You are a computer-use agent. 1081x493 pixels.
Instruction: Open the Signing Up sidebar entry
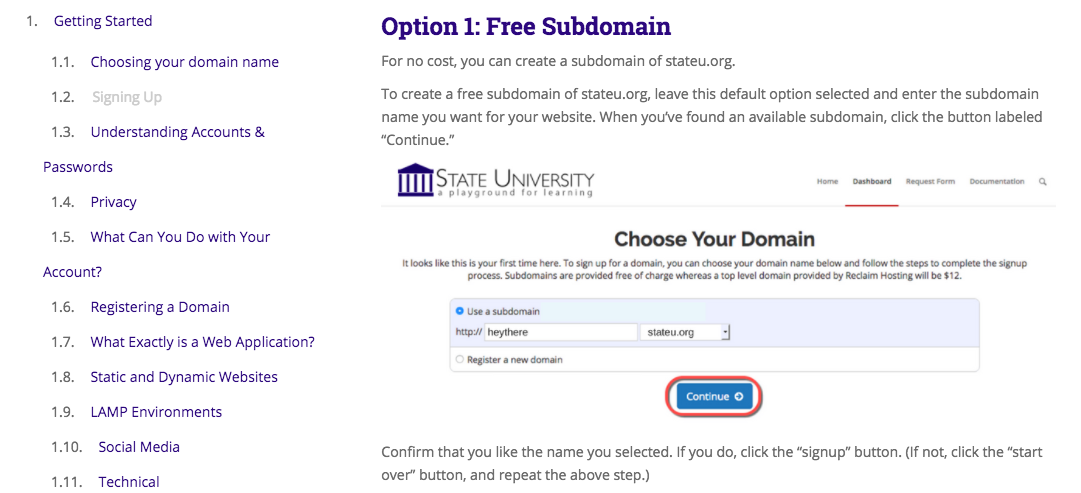127,97
